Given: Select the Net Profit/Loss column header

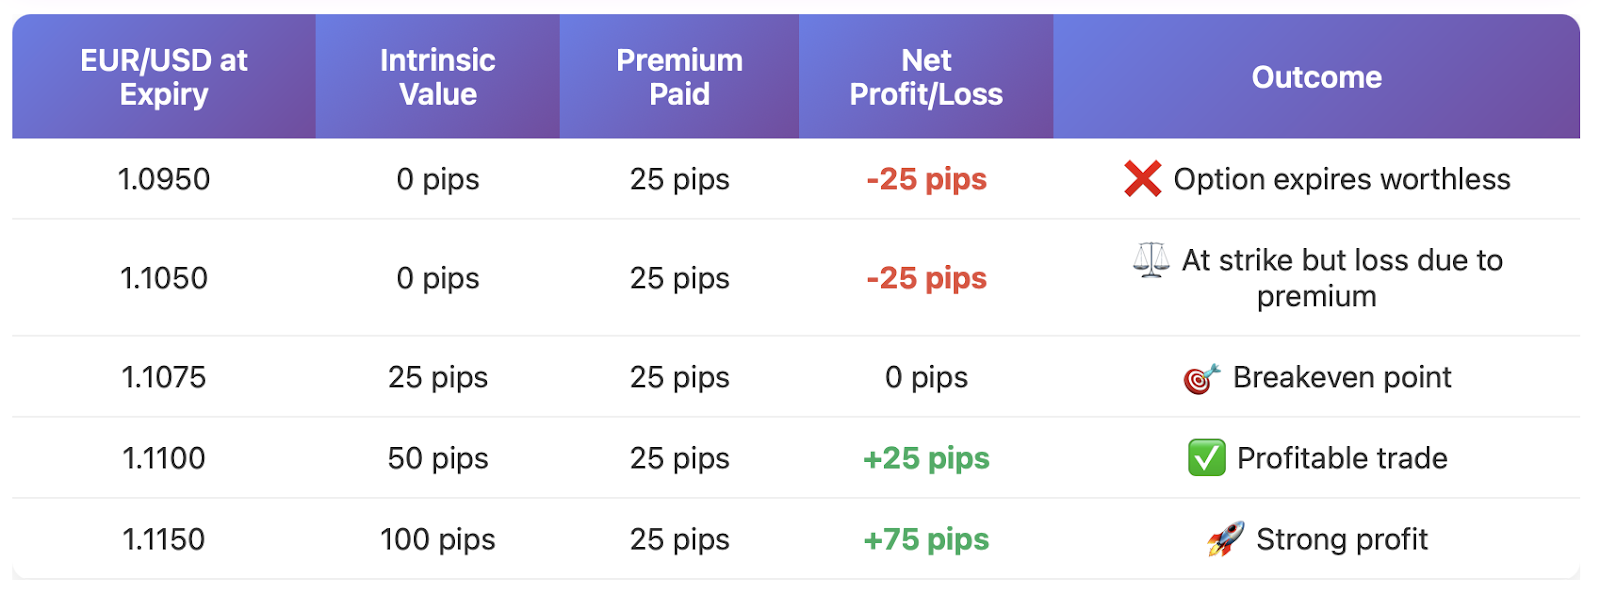Looking at the screenshot, I should (926, 77).
